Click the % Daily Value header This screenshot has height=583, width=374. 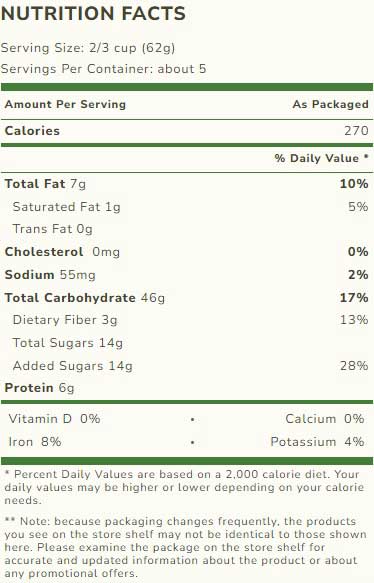(322, 158)
